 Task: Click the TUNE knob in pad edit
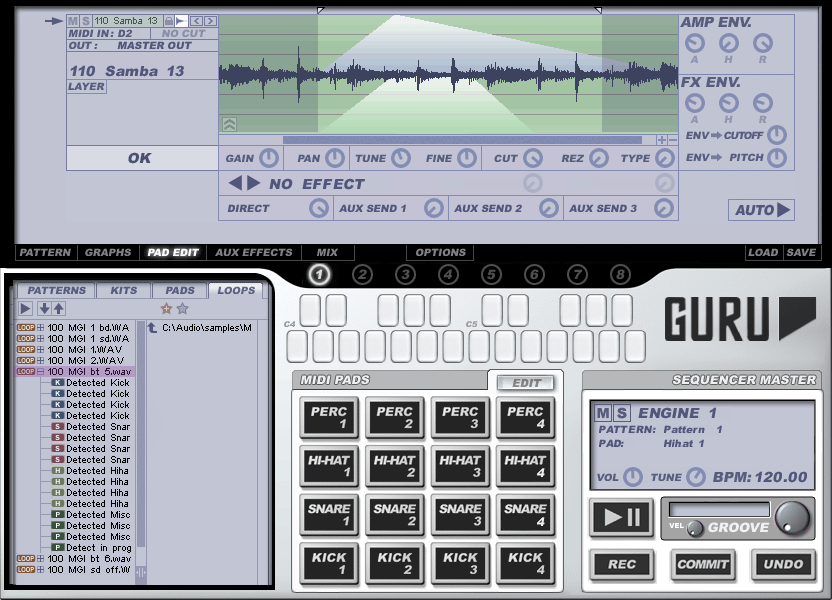click(401, 158)
